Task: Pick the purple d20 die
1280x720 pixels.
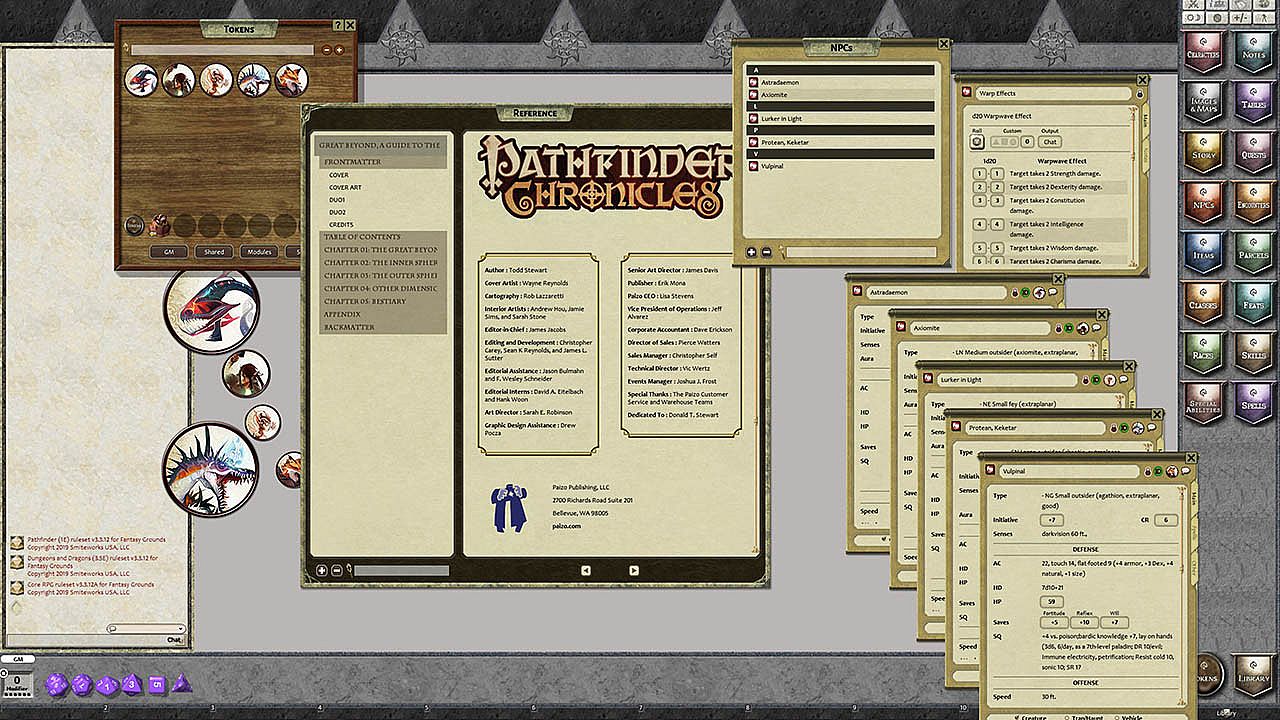Action: [x=57, y=684]
